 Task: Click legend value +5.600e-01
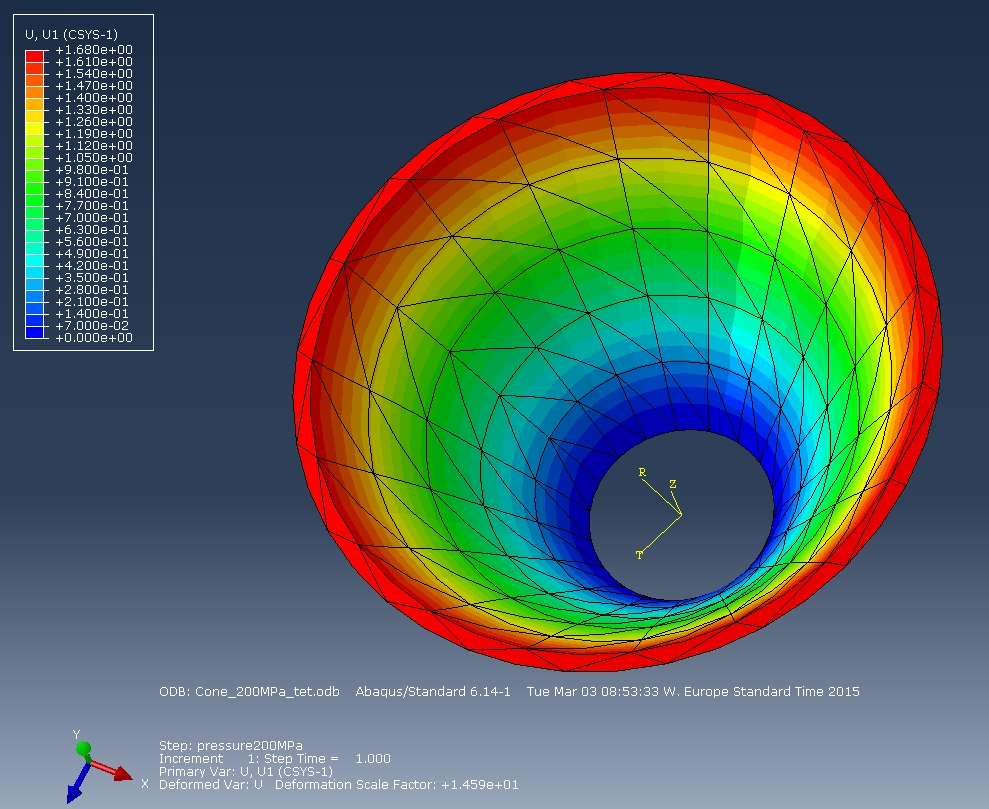click(x=92, y=242)
